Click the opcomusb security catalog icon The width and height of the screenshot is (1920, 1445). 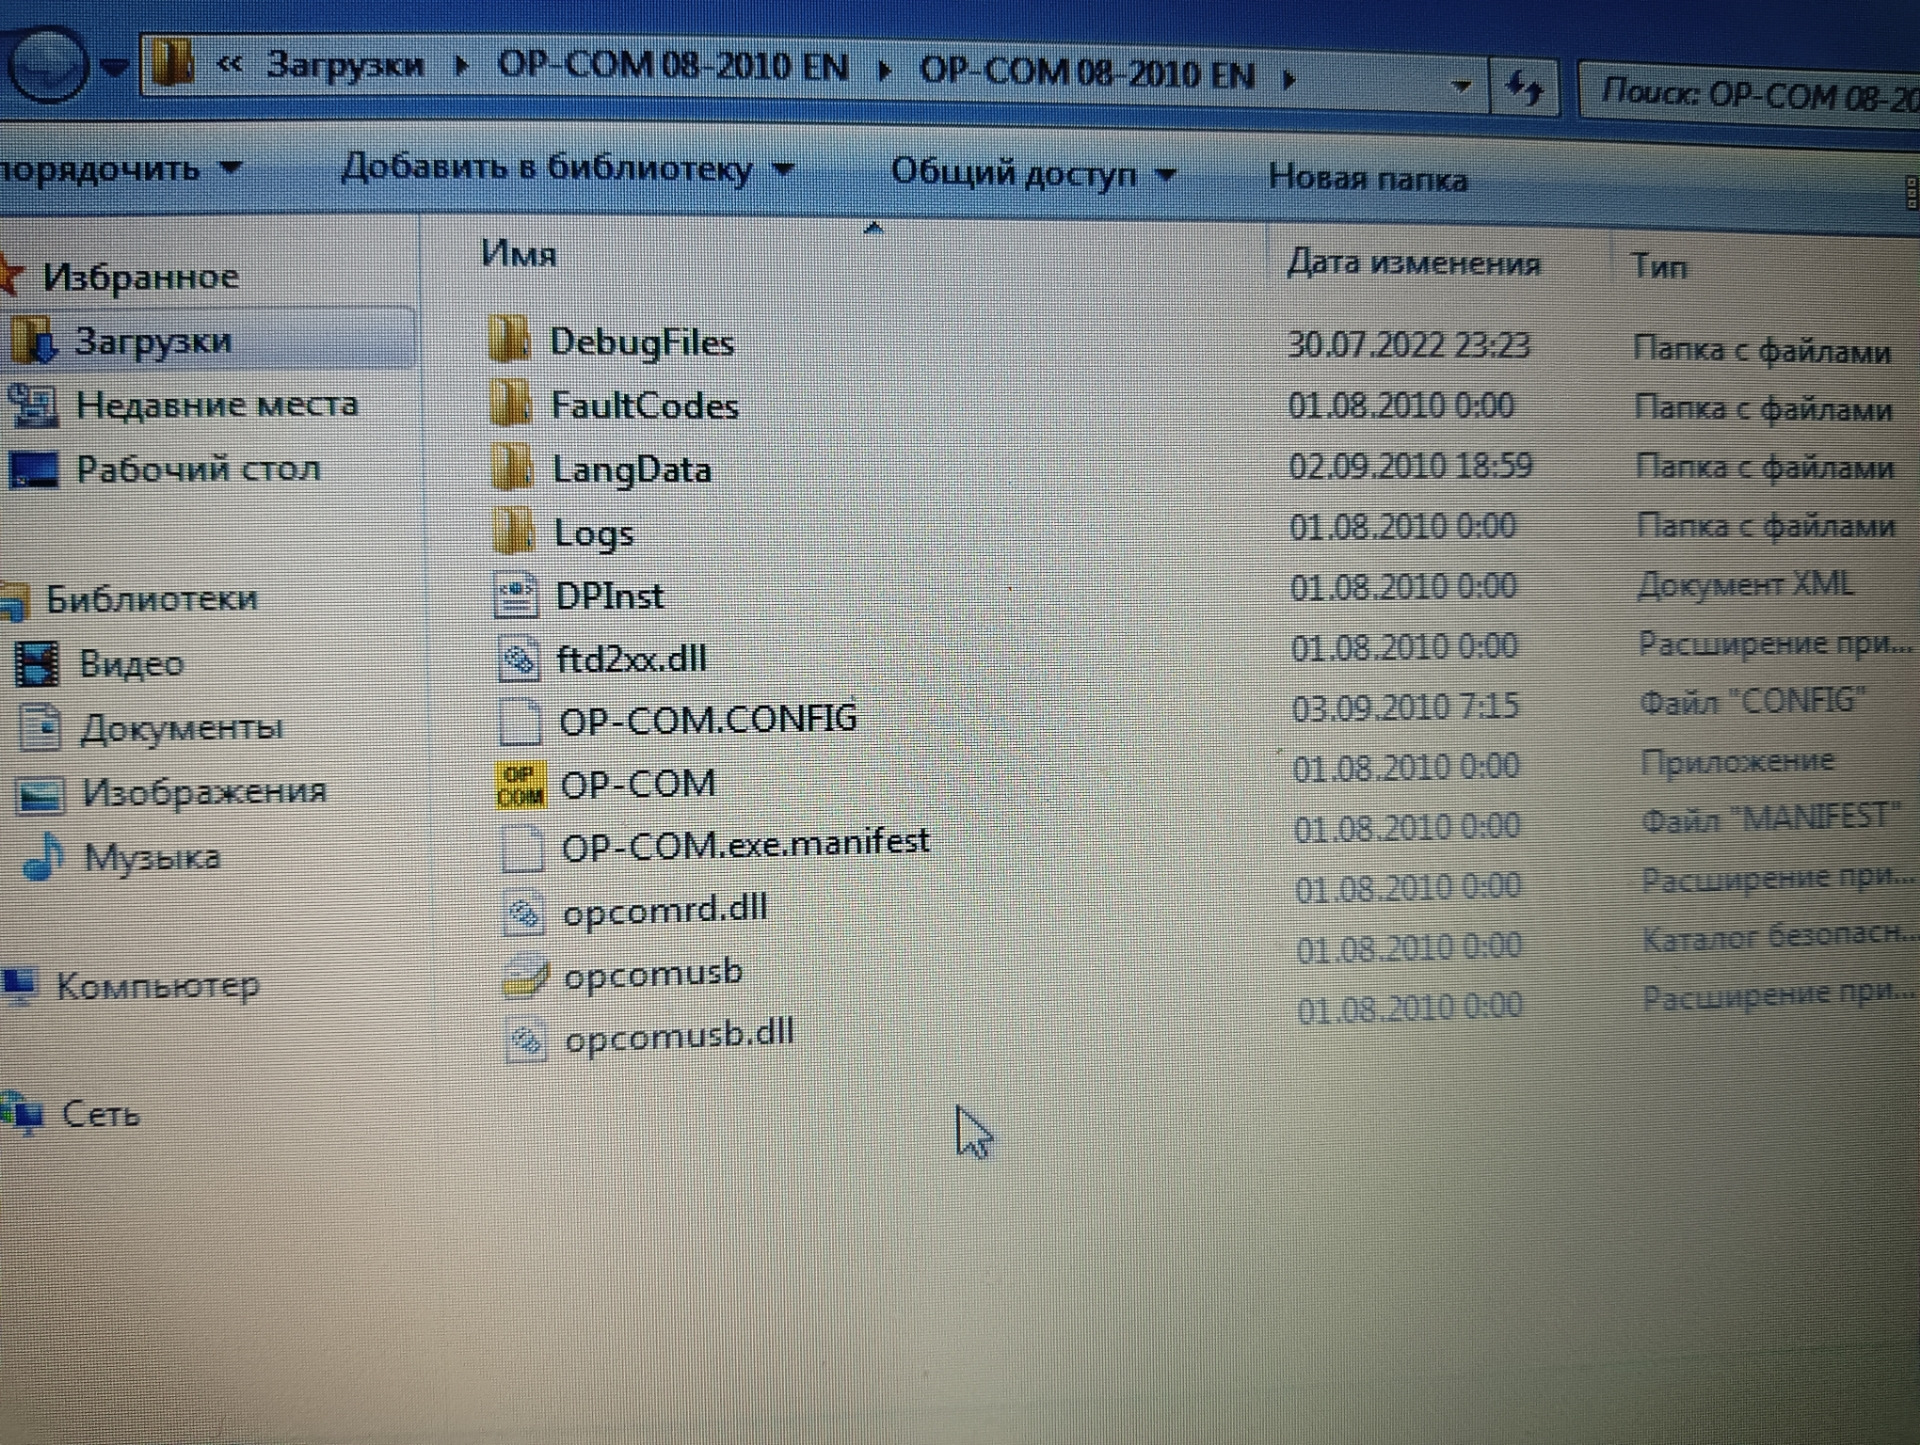524,976
